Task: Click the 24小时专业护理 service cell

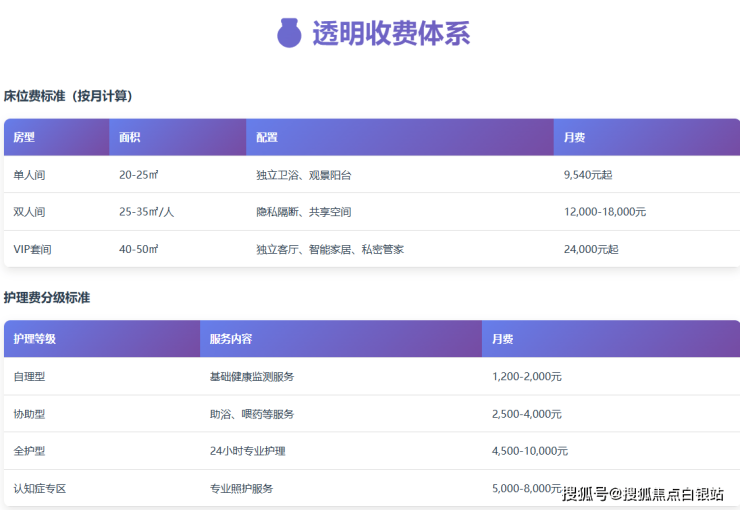Action: (247, 451)
